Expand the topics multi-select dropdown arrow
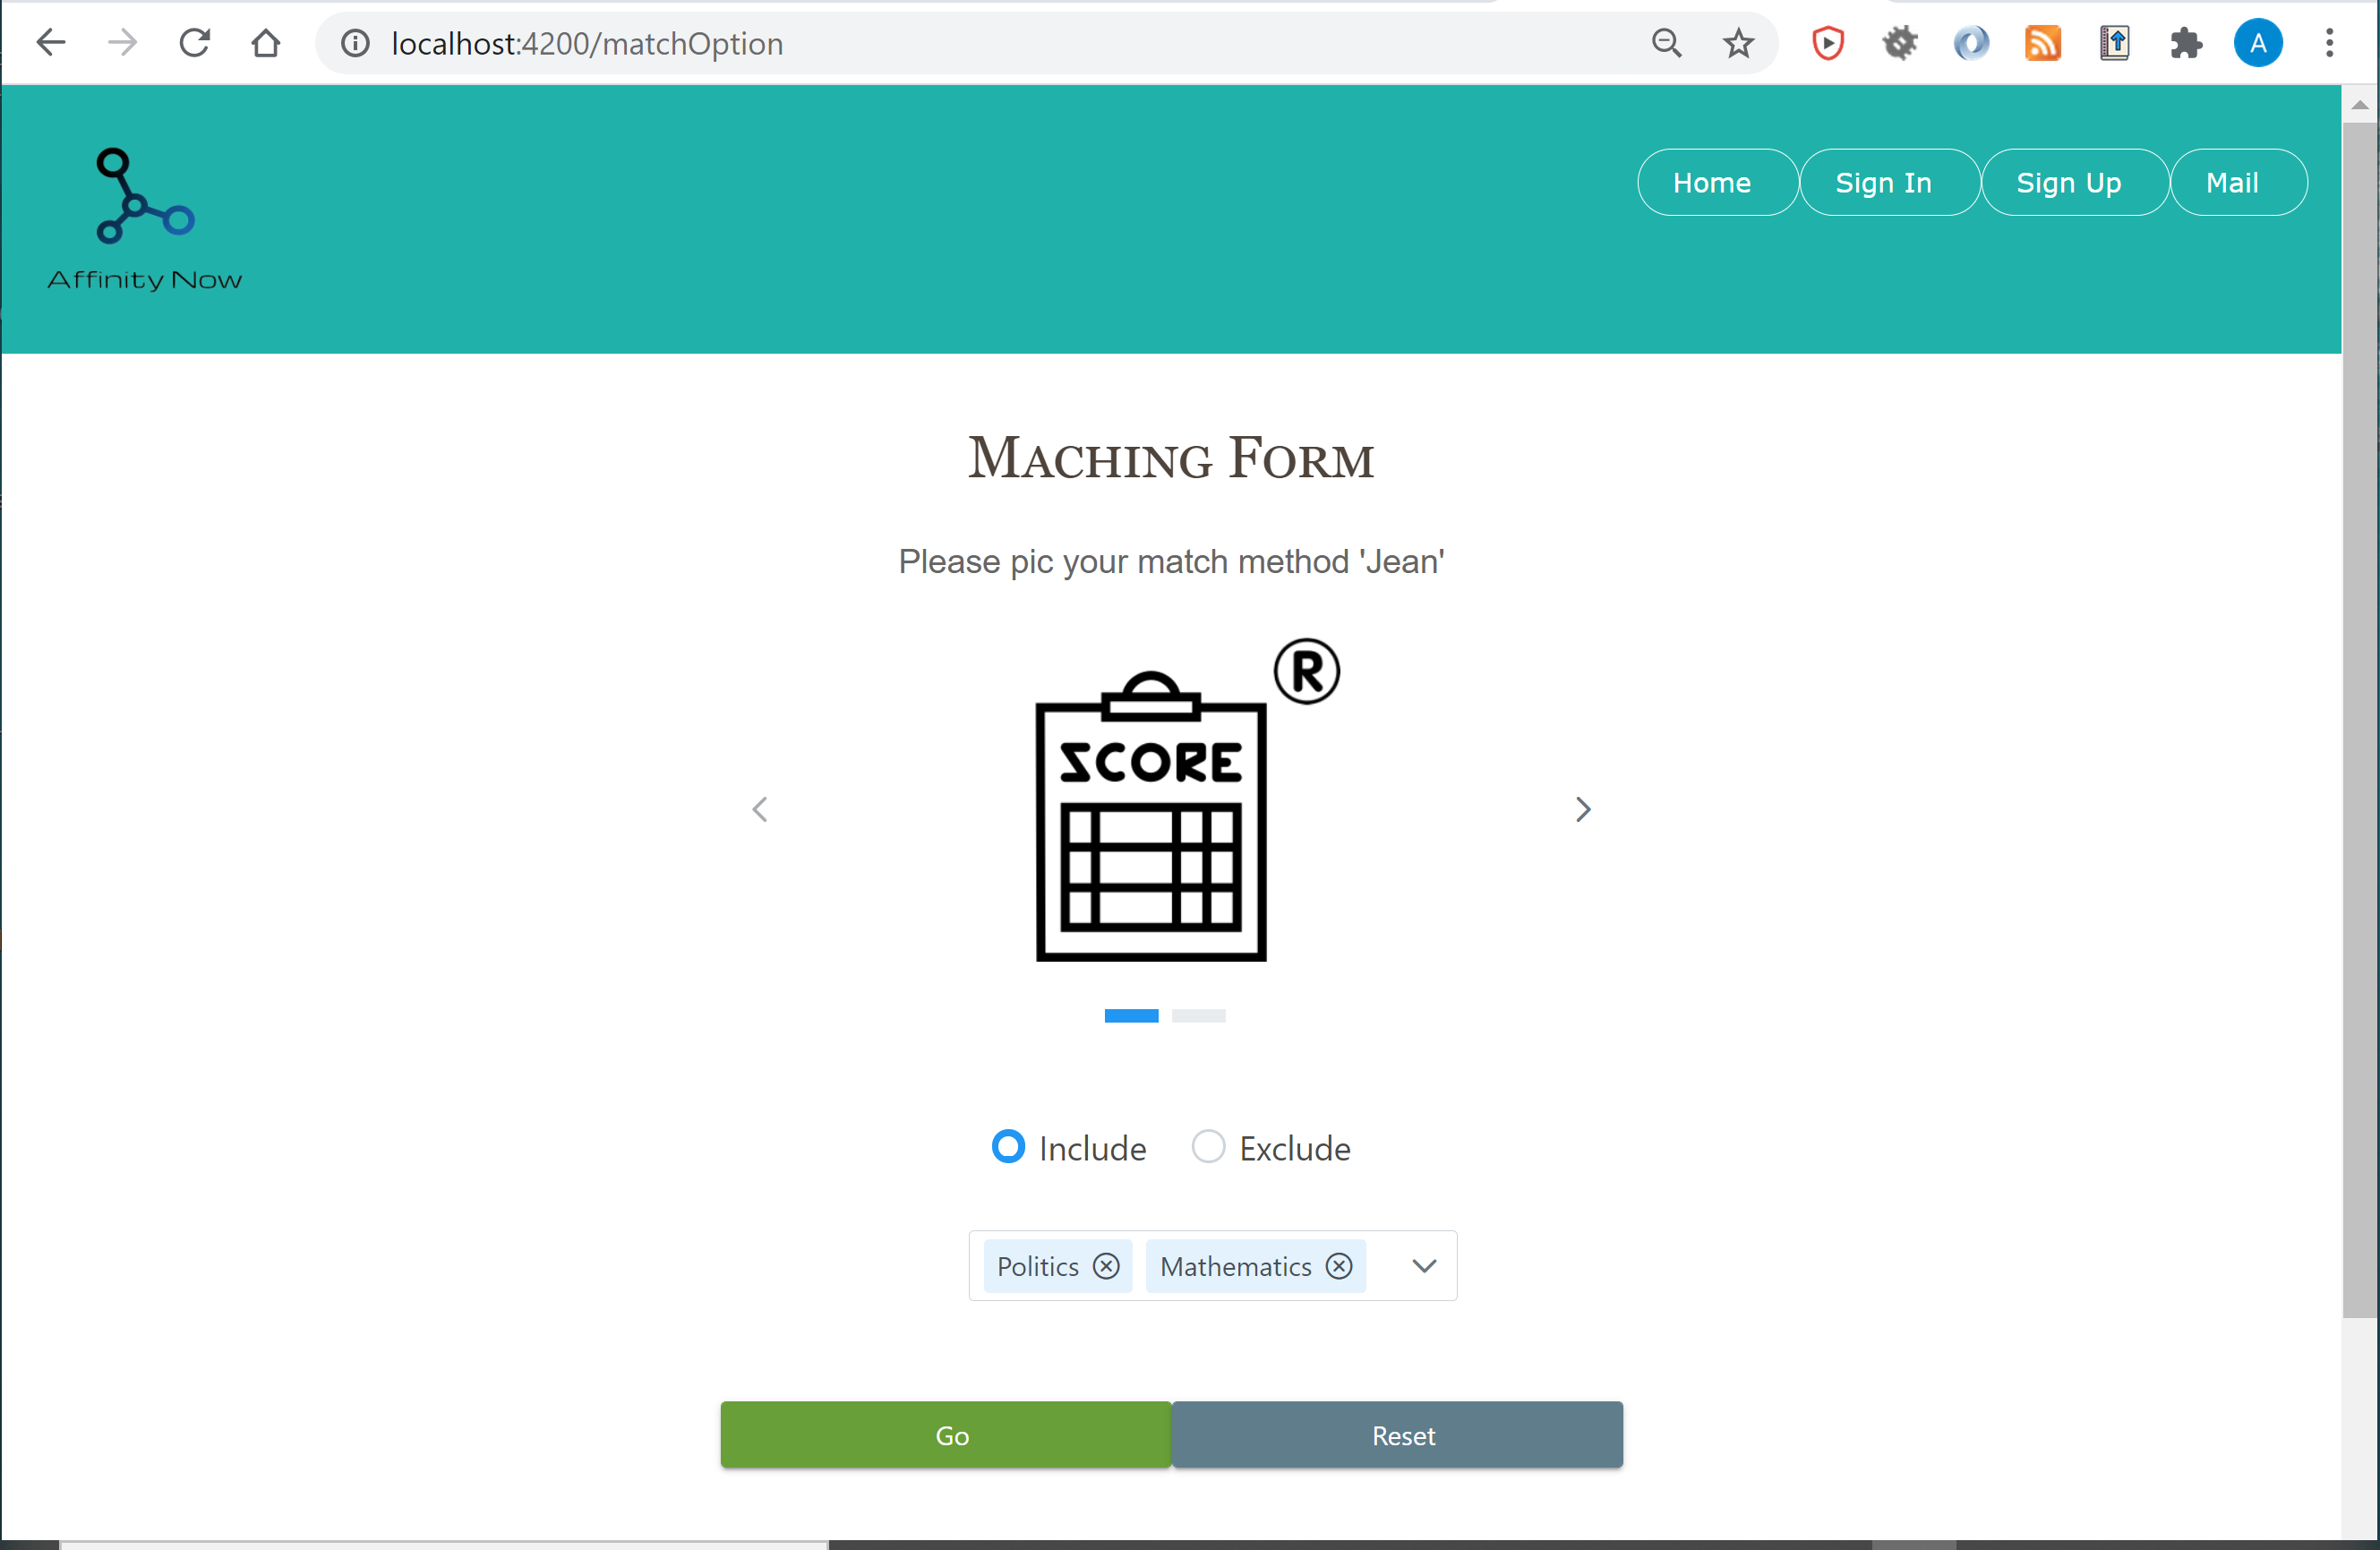 pyautogui.click(x=1424, y=1266)
